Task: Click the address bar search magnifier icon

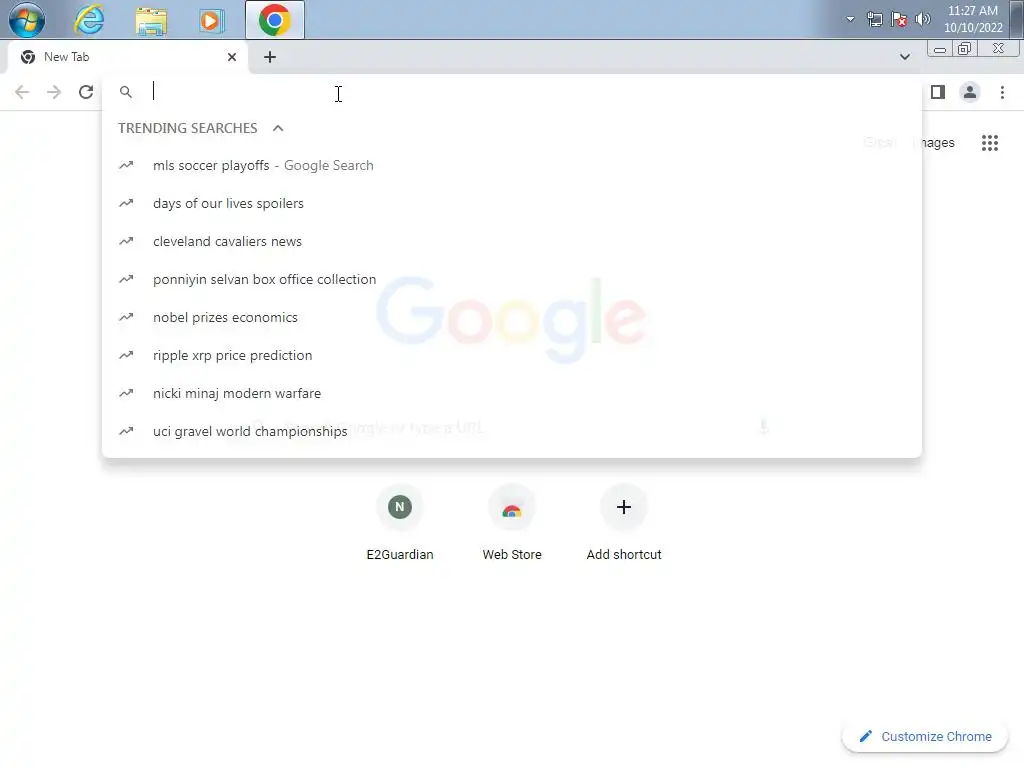Action: (126, 92)
